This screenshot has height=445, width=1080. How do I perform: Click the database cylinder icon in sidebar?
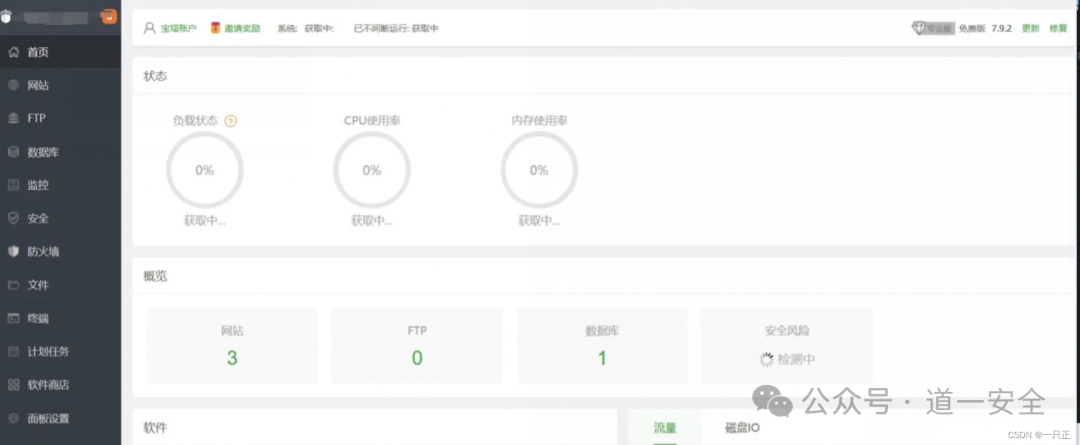pos(14,152)
